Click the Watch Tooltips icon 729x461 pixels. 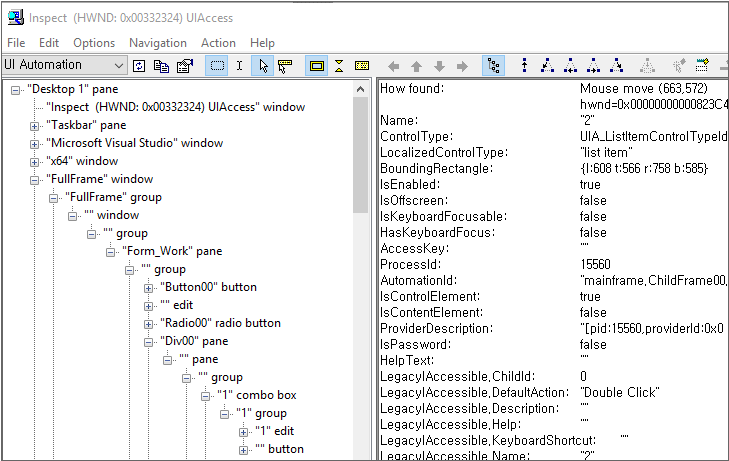285,66
